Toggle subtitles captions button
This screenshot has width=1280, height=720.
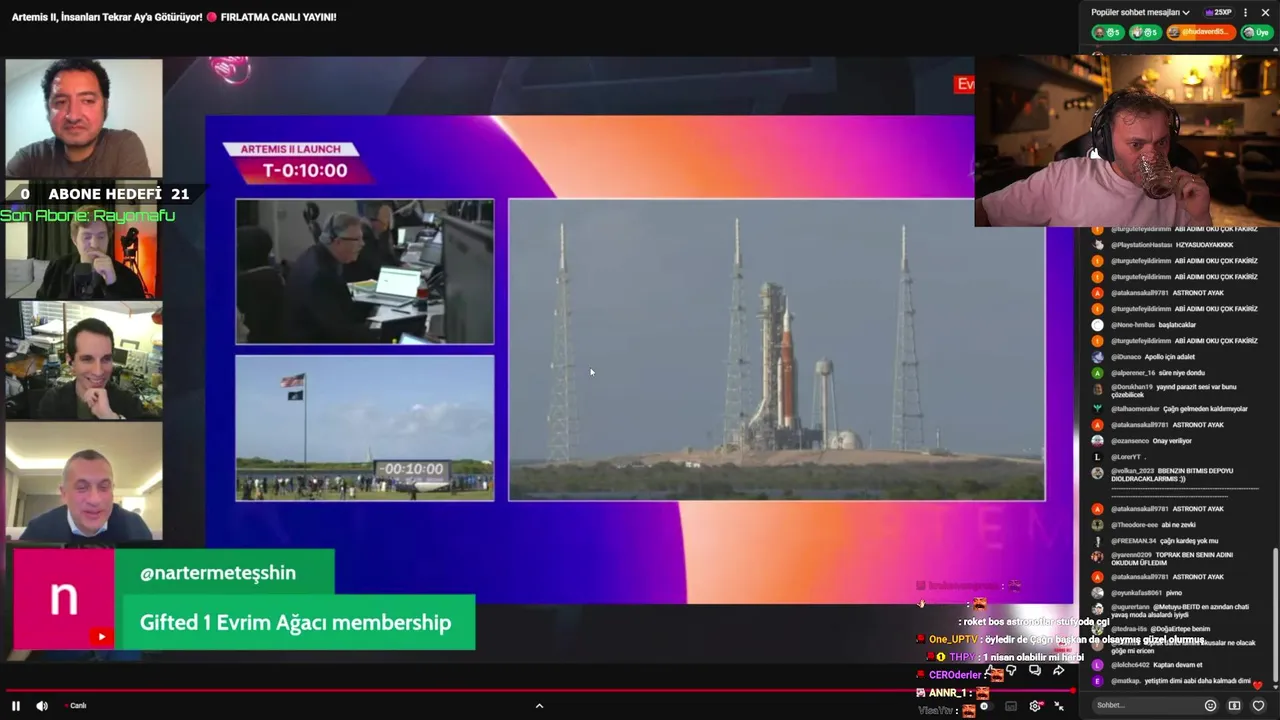(1011, 706)
